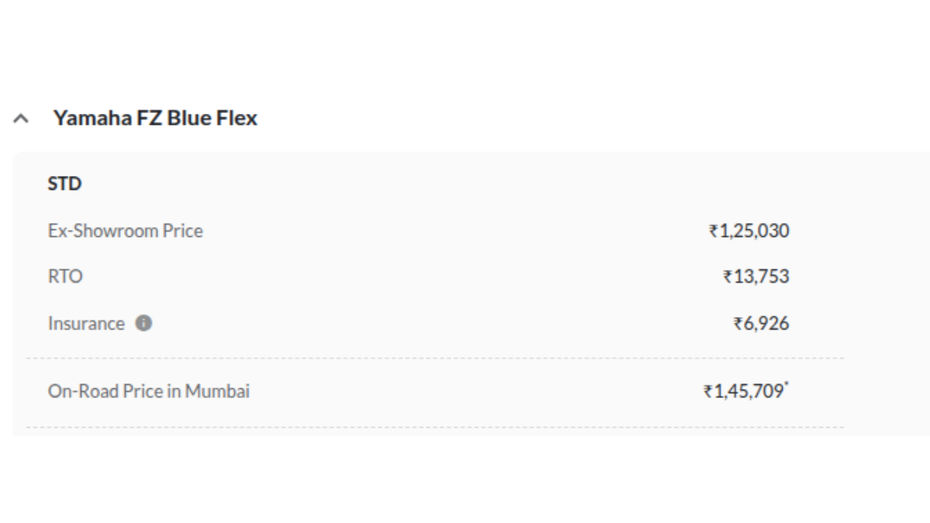
Task: Collapse the Yamaha FZ Blue Flex section chevron
Action: point(21,119)
